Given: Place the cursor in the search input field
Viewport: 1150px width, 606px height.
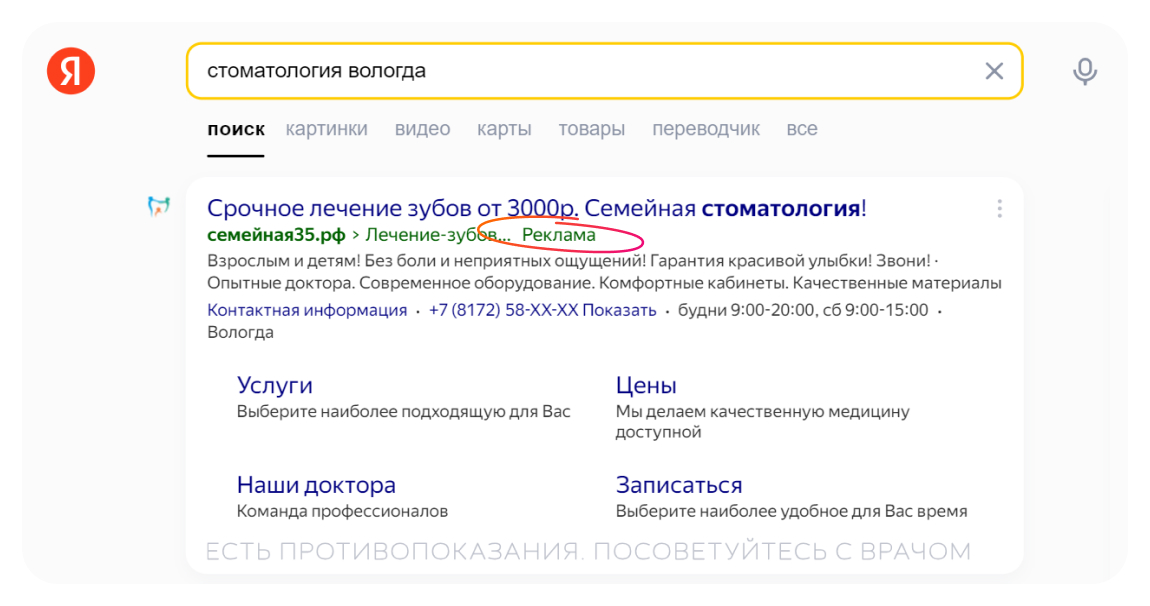Looking at the screenshot, I should click(500, 70).
